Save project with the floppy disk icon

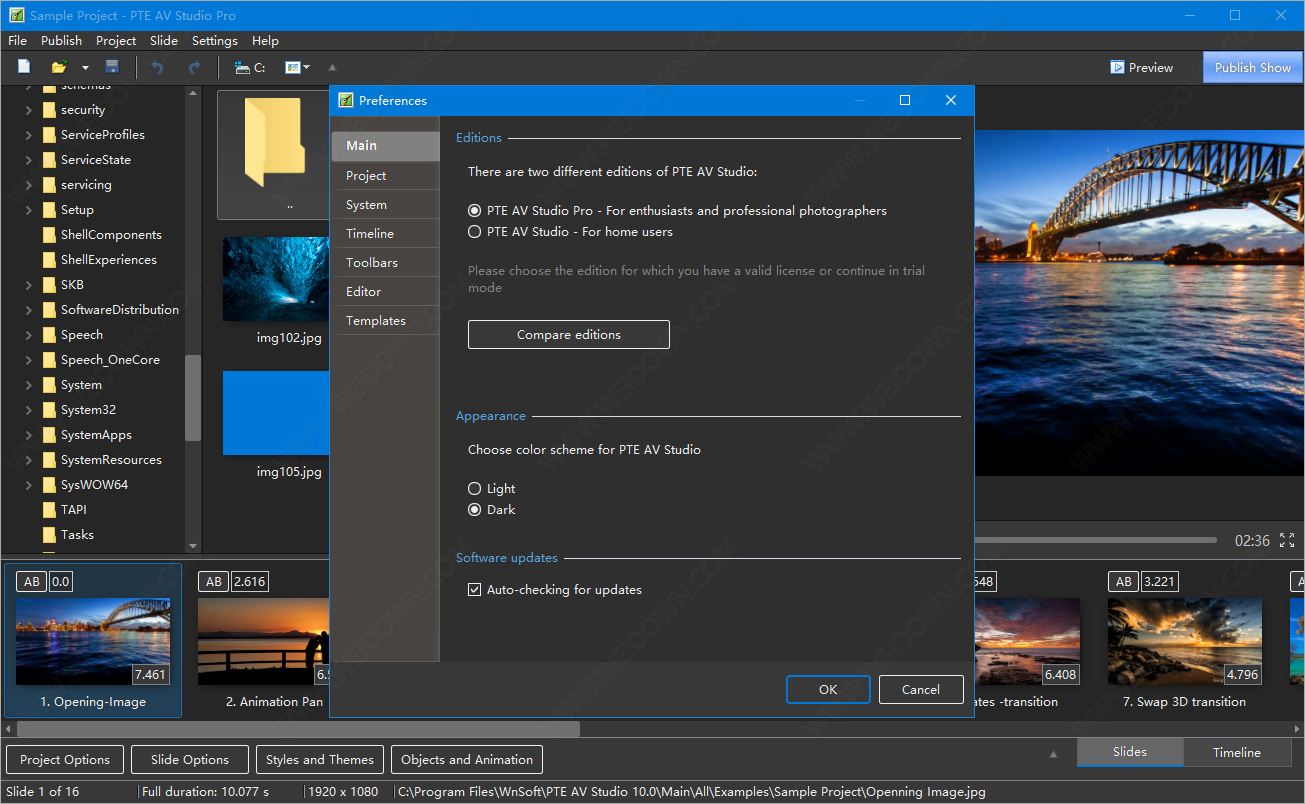coord(112,67)
